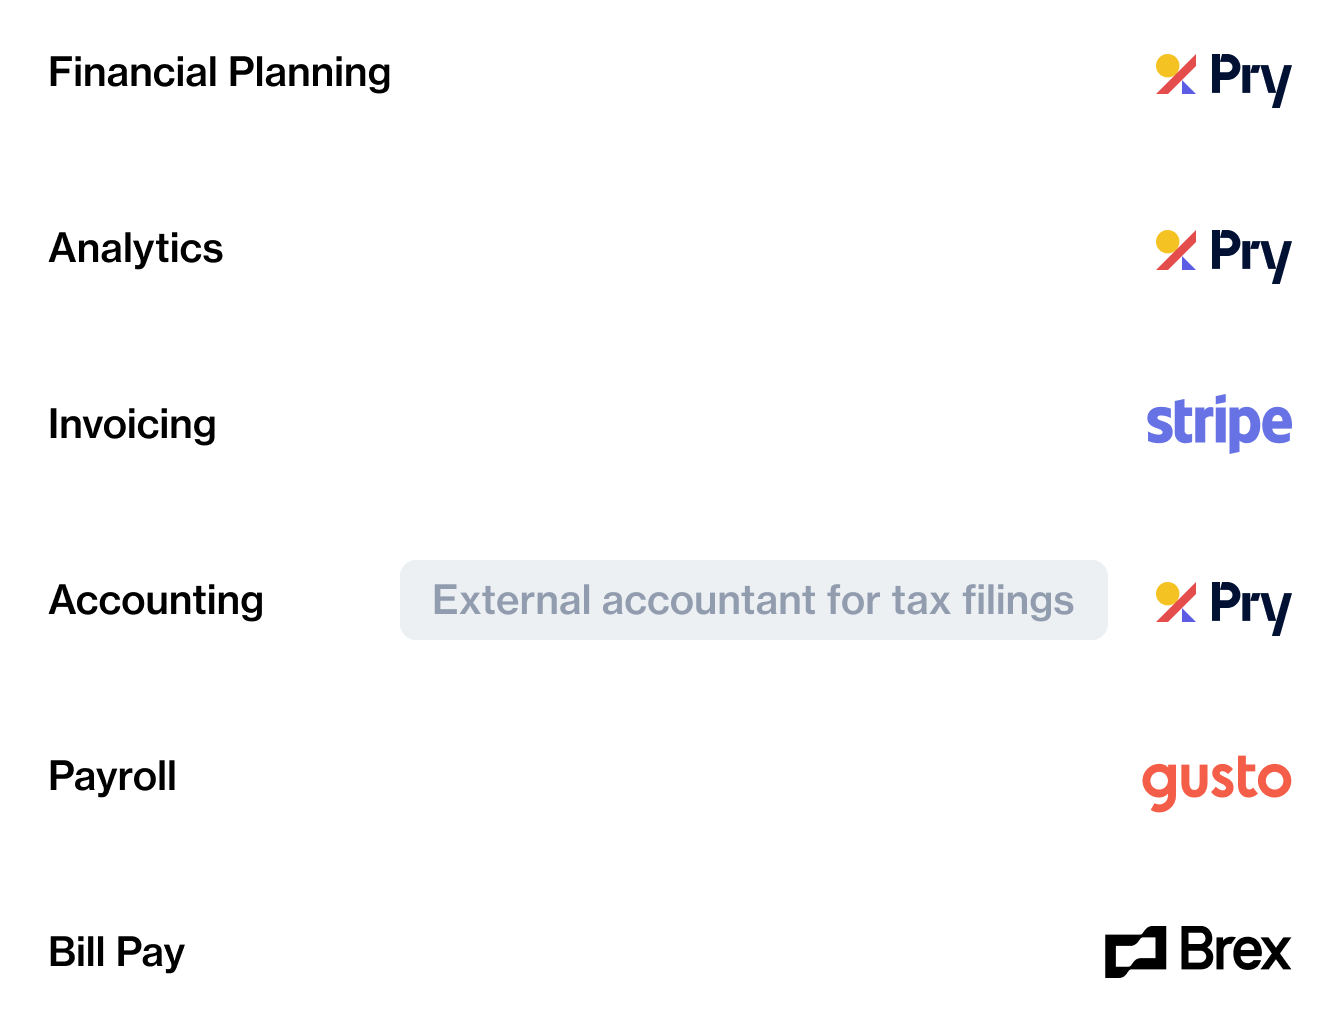
Task: Open the Invoicing label
Action: click(x=132, y=425)
